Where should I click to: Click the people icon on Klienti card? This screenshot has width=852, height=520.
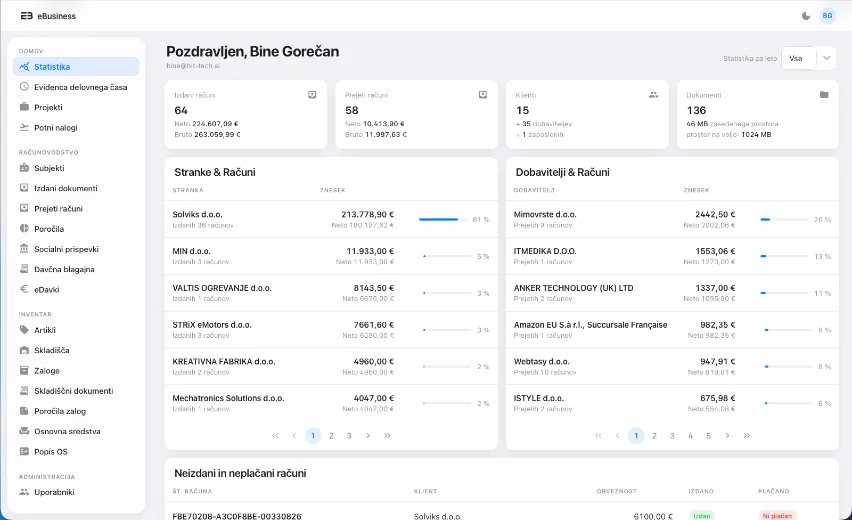[654, 95]
